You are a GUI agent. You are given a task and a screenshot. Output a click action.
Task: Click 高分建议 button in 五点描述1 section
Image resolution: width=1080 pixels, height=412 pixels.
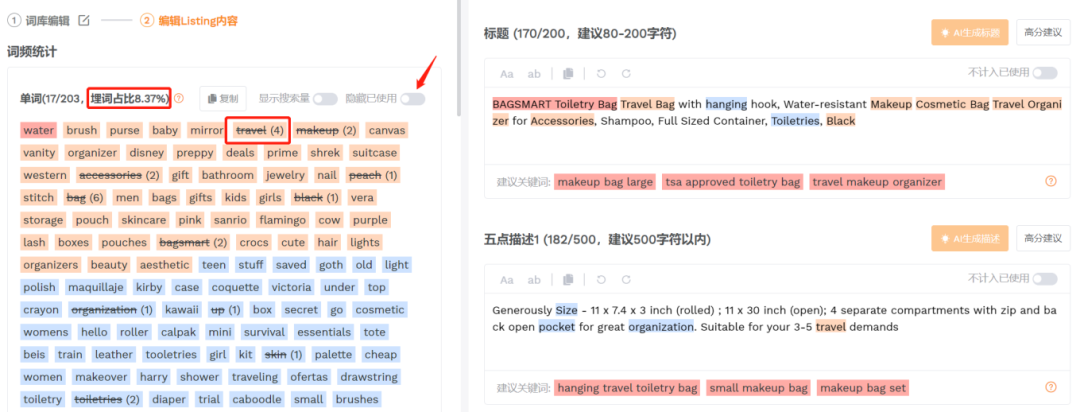1043,238
